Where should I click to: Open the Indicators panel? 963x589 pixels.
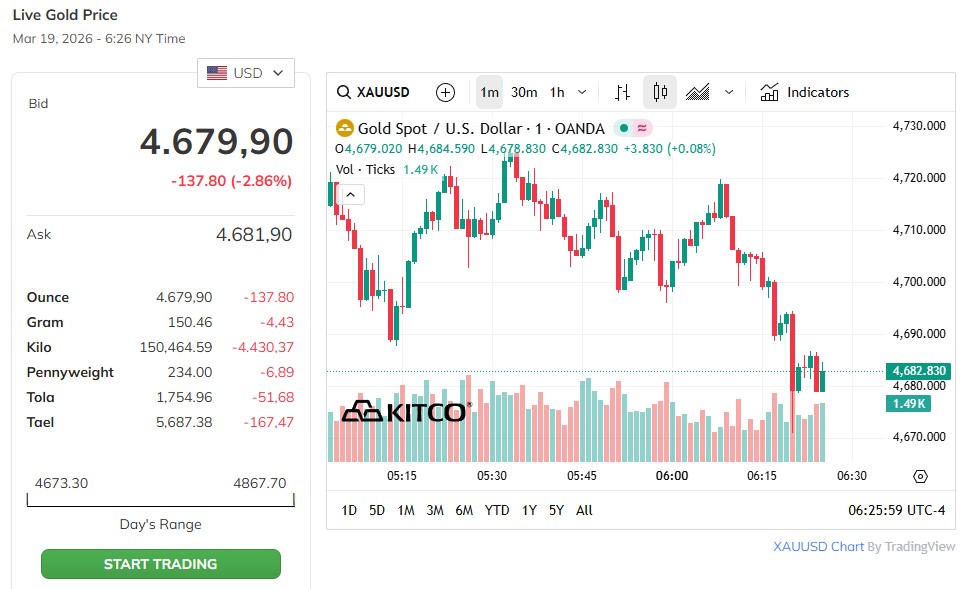click(805, 92)
